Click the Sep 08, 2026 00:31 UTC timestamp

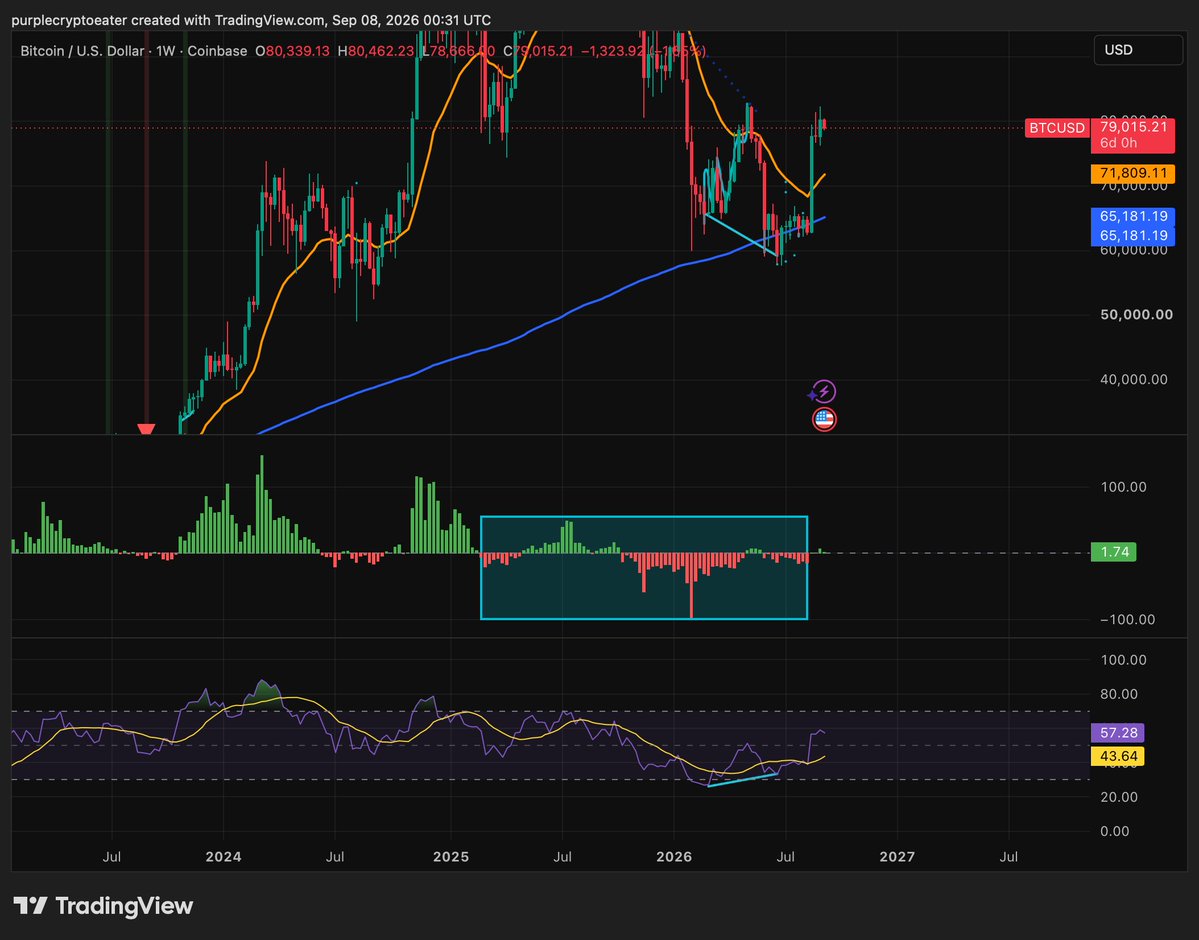(x=411, y=20)
